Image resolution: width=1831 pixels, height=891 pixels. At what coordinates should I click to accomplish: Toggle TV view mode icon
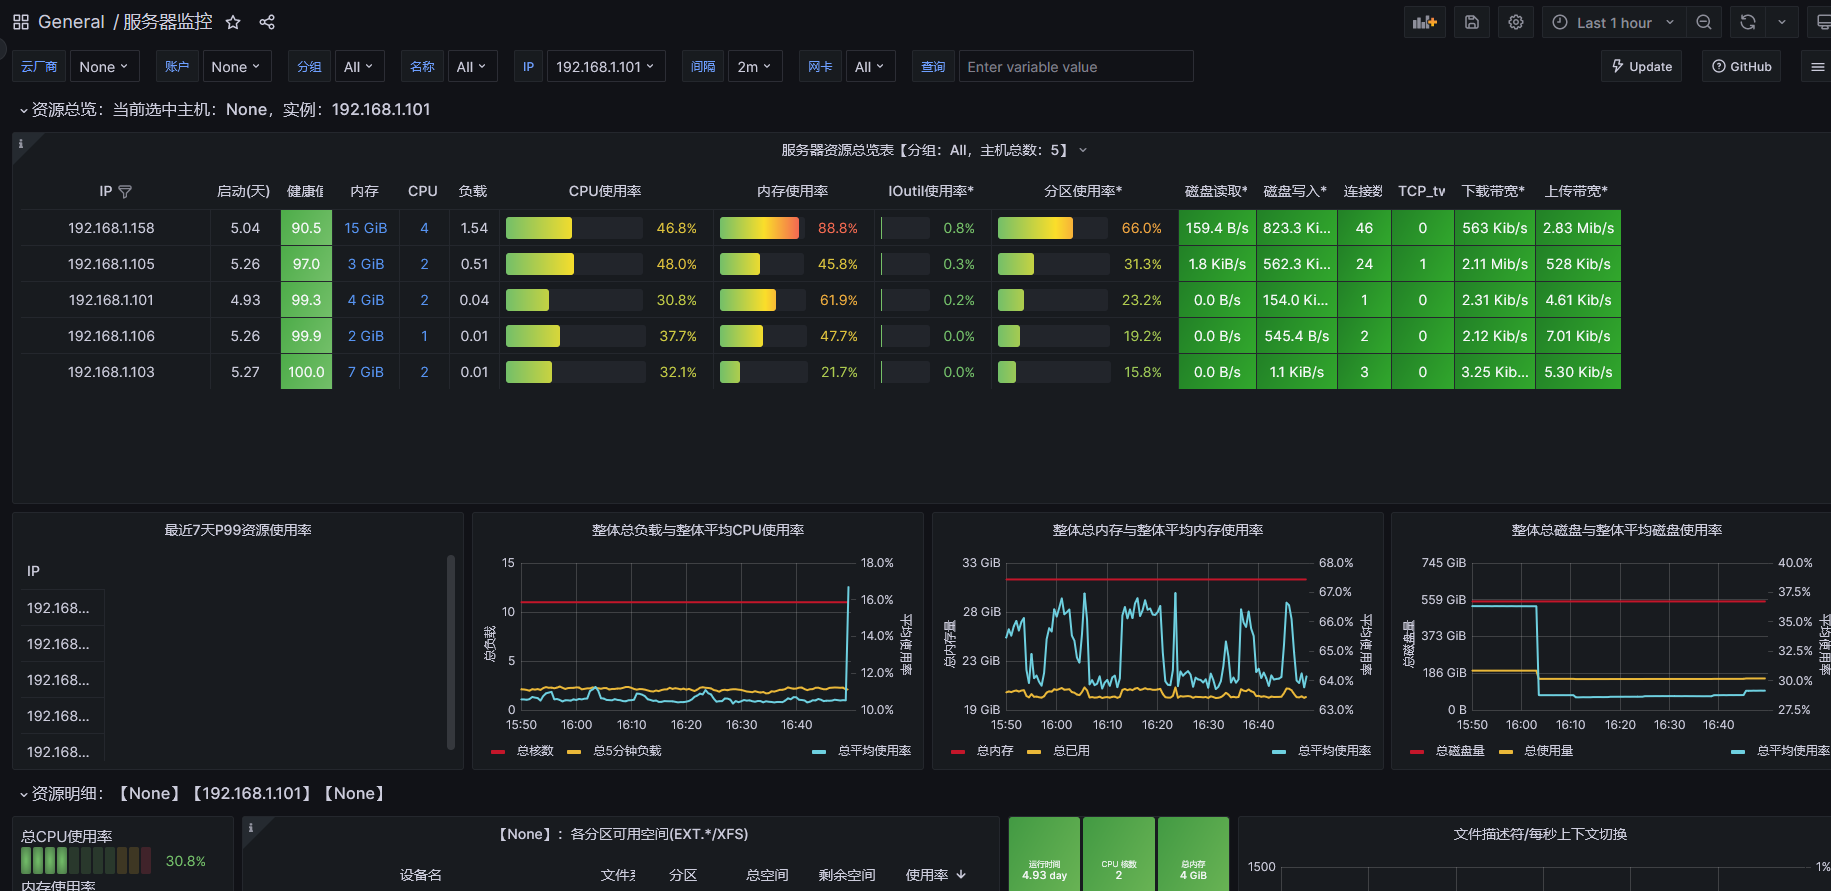click(1822, 22)
